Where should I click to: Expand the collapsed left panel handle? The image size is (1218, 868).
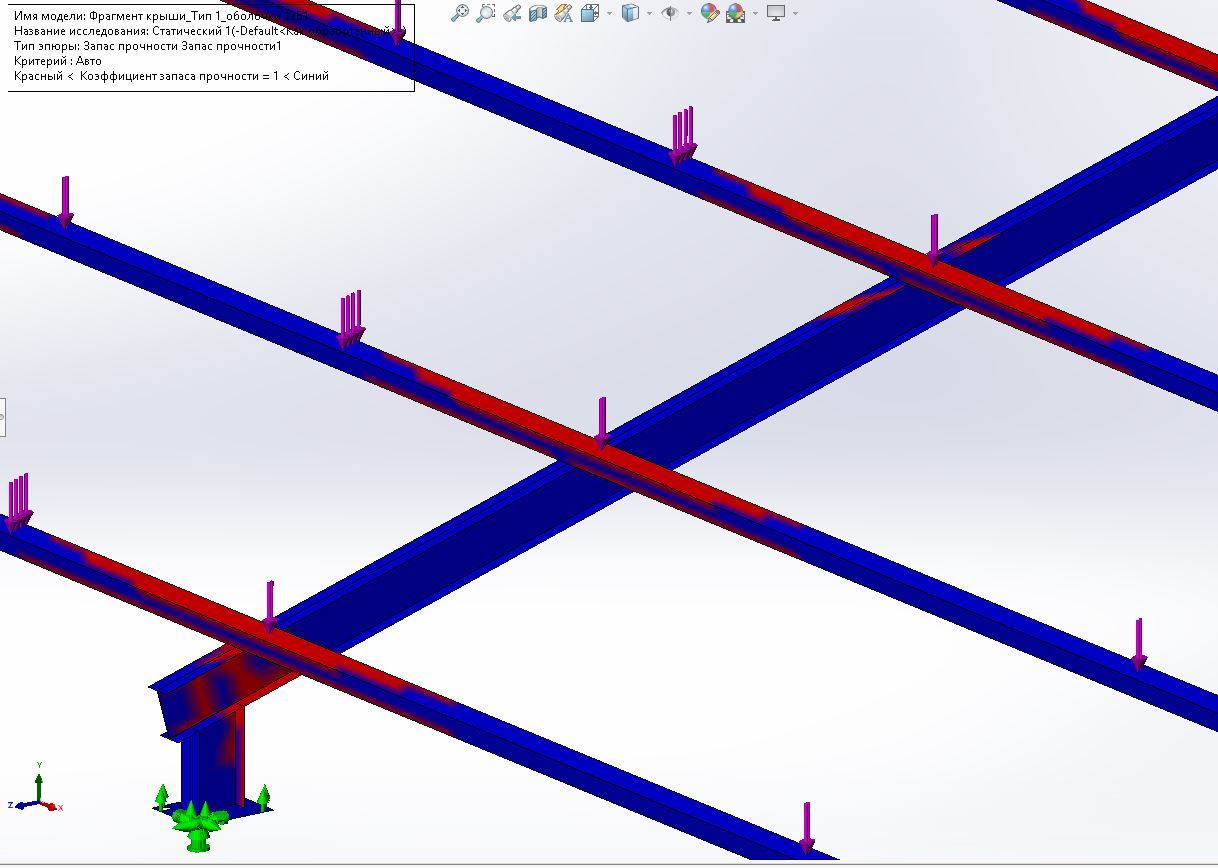2,417
